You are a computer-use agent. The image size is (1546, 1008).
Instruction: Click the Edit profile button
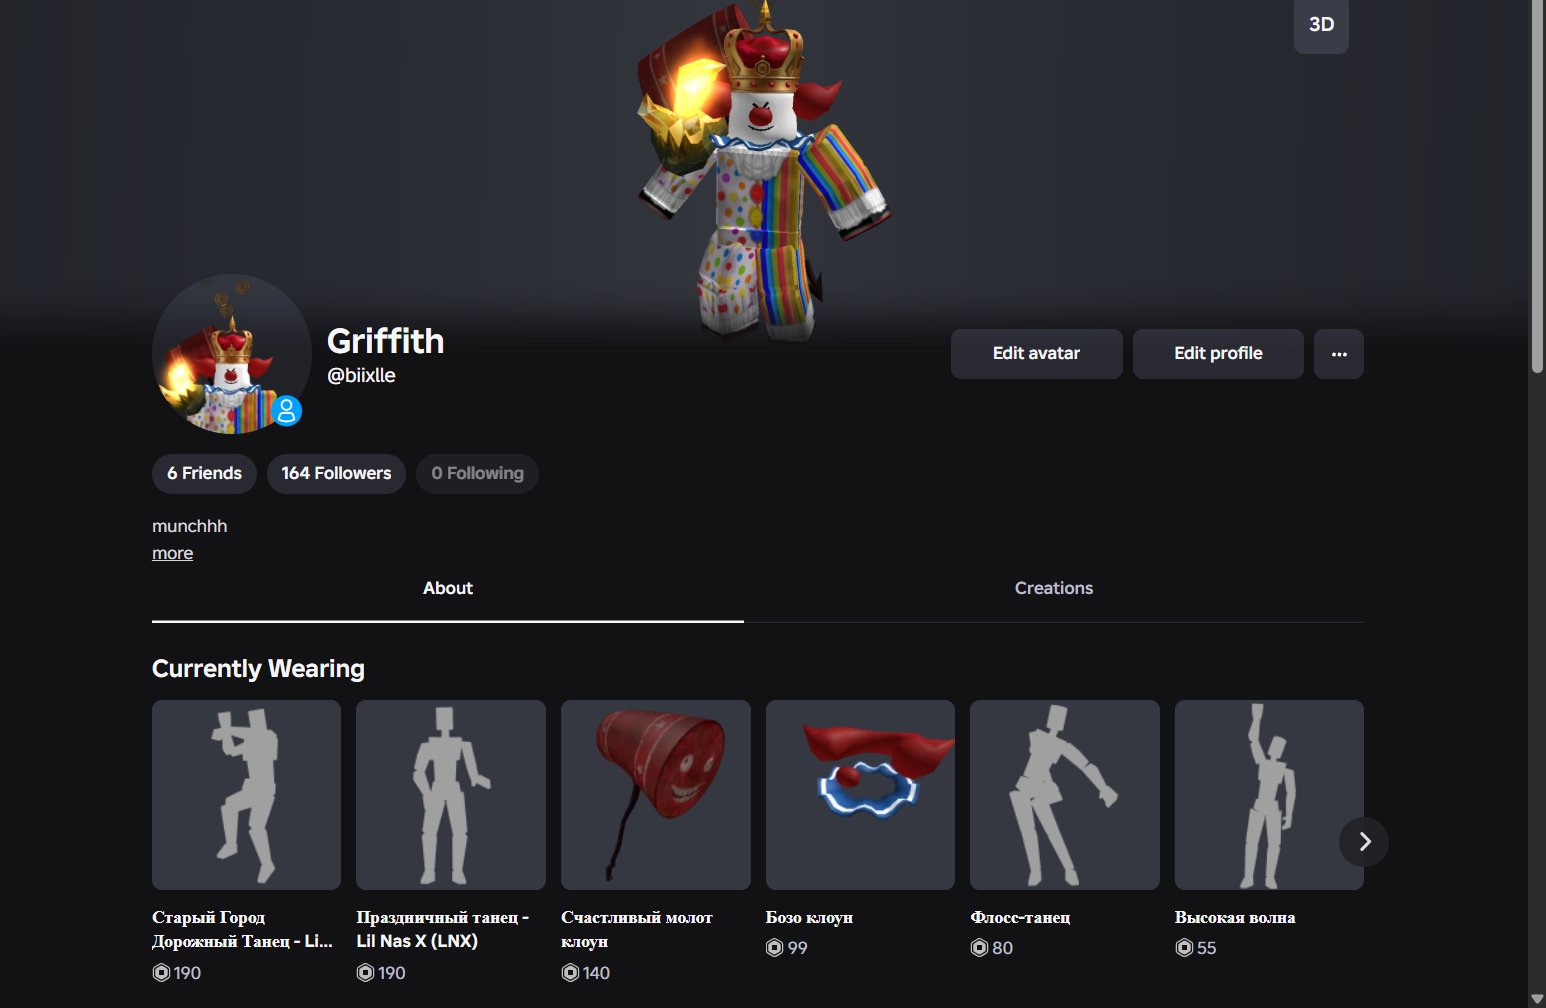point(1218,354)
